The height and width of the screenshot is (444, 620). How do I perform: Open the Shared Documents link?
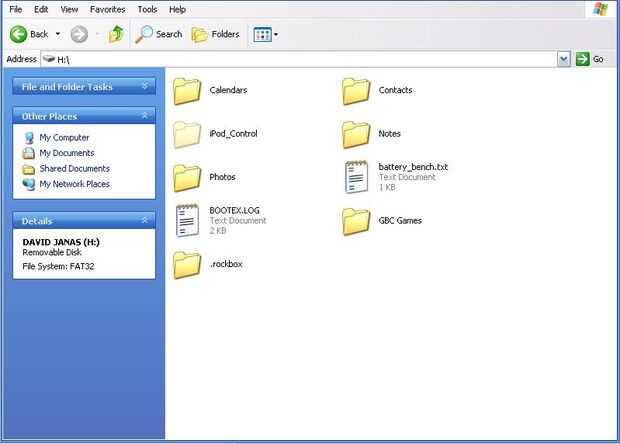(x=75, y=168)
